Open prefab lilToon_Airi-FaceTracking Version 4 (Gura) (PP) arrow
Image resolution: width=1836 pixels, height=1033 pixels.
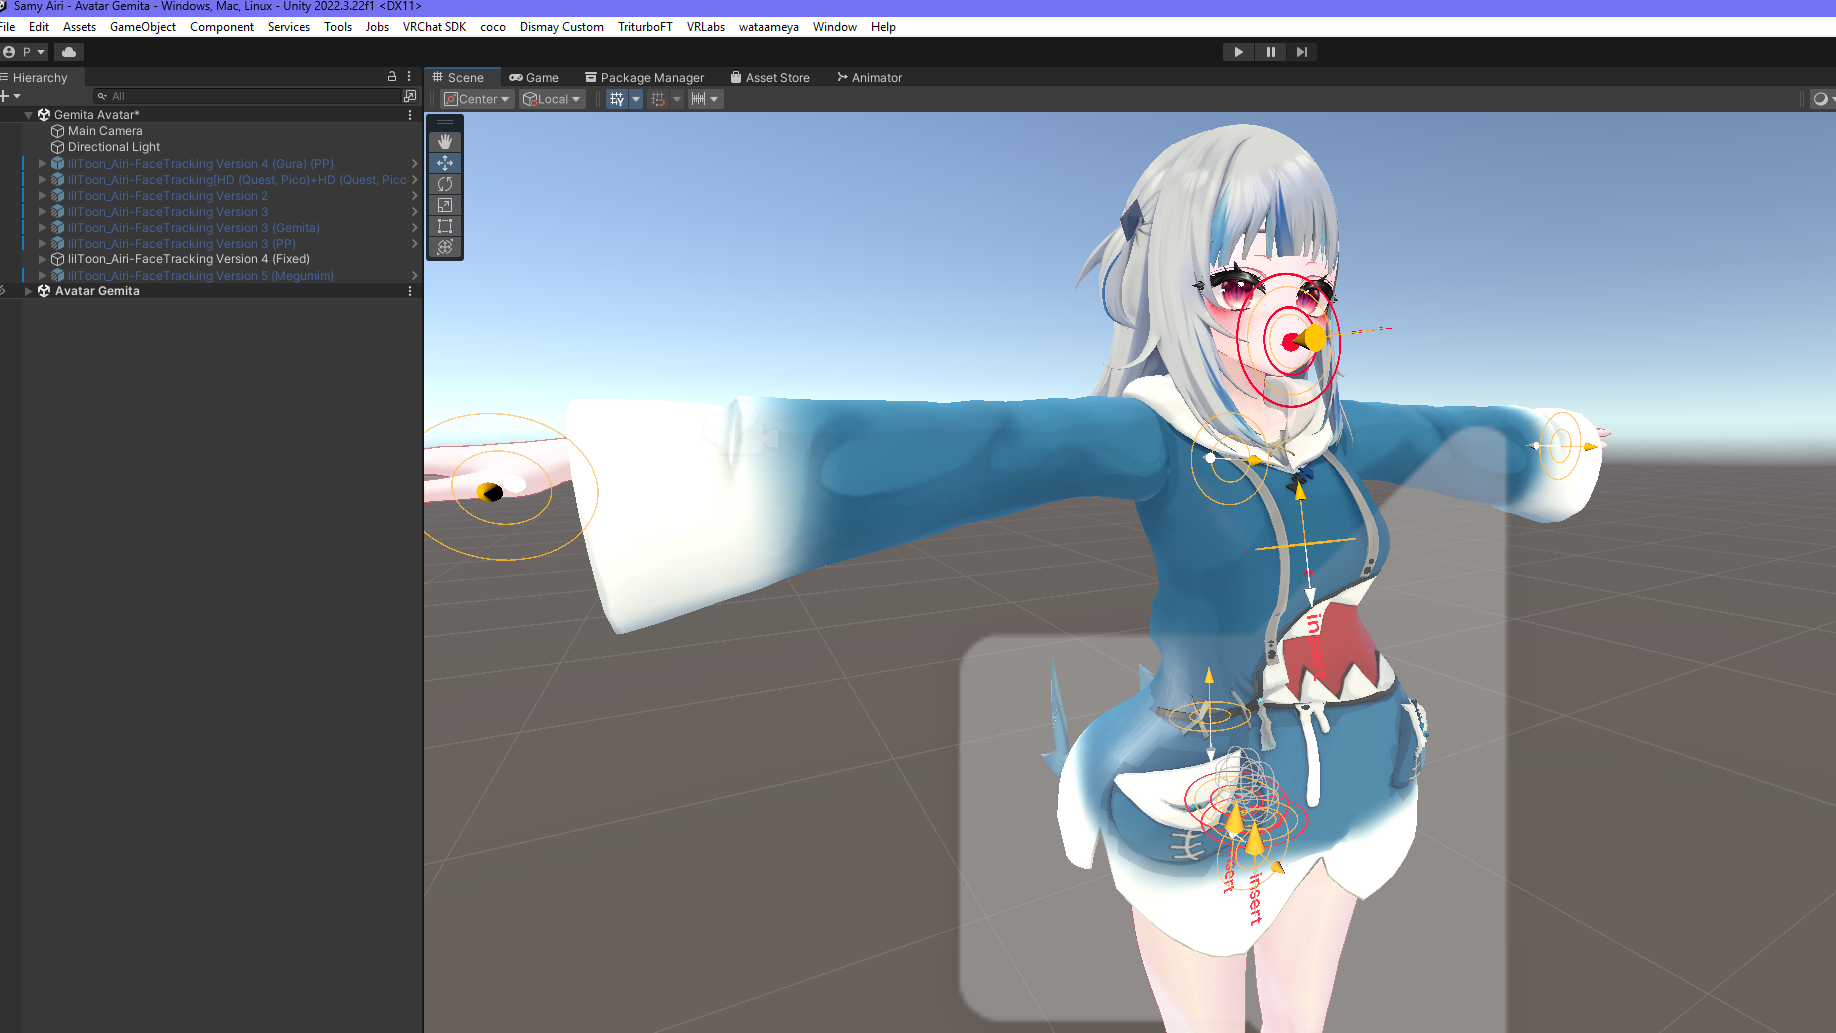[x=414, y=163]
